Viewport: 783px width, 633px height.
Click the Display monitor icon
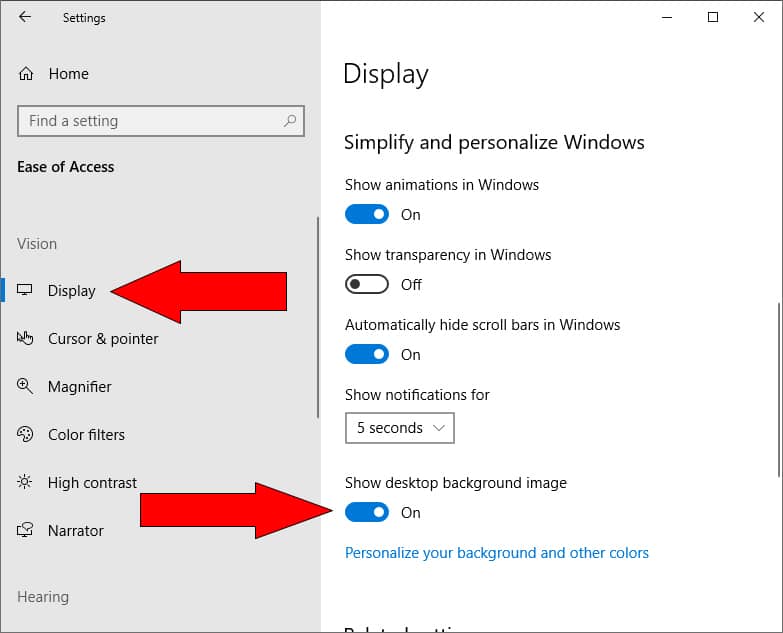pyautogui.click(x=26, y=291)
